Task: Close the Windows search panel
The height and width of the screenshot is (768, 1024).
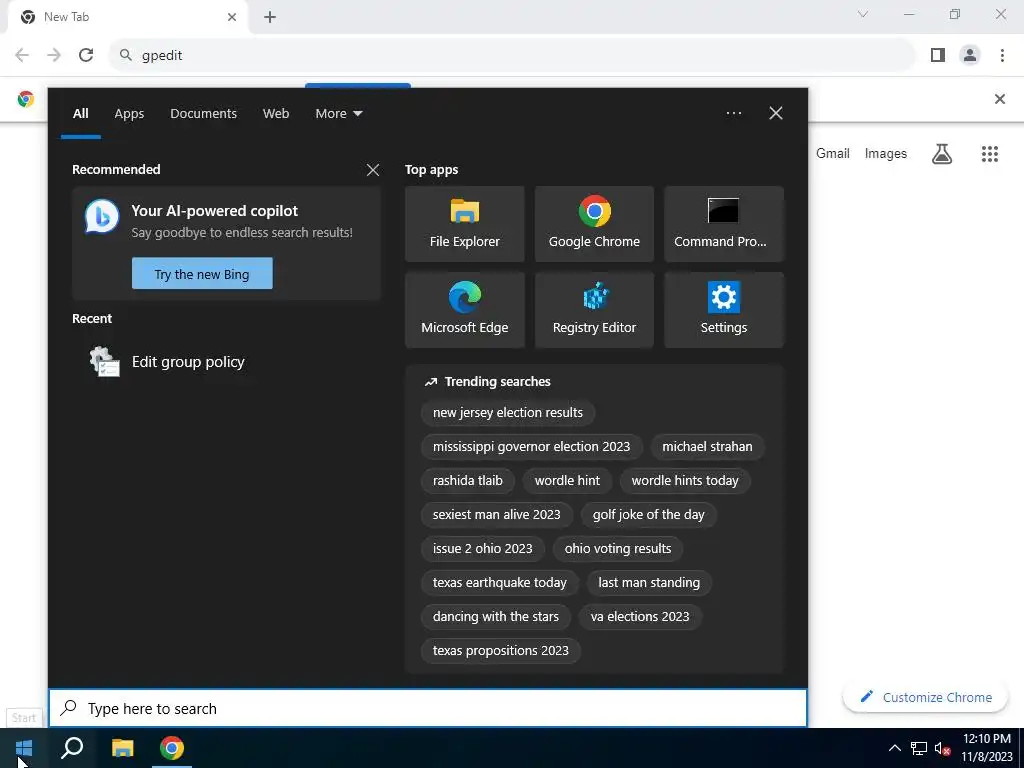Action: [x=776, y=113]
